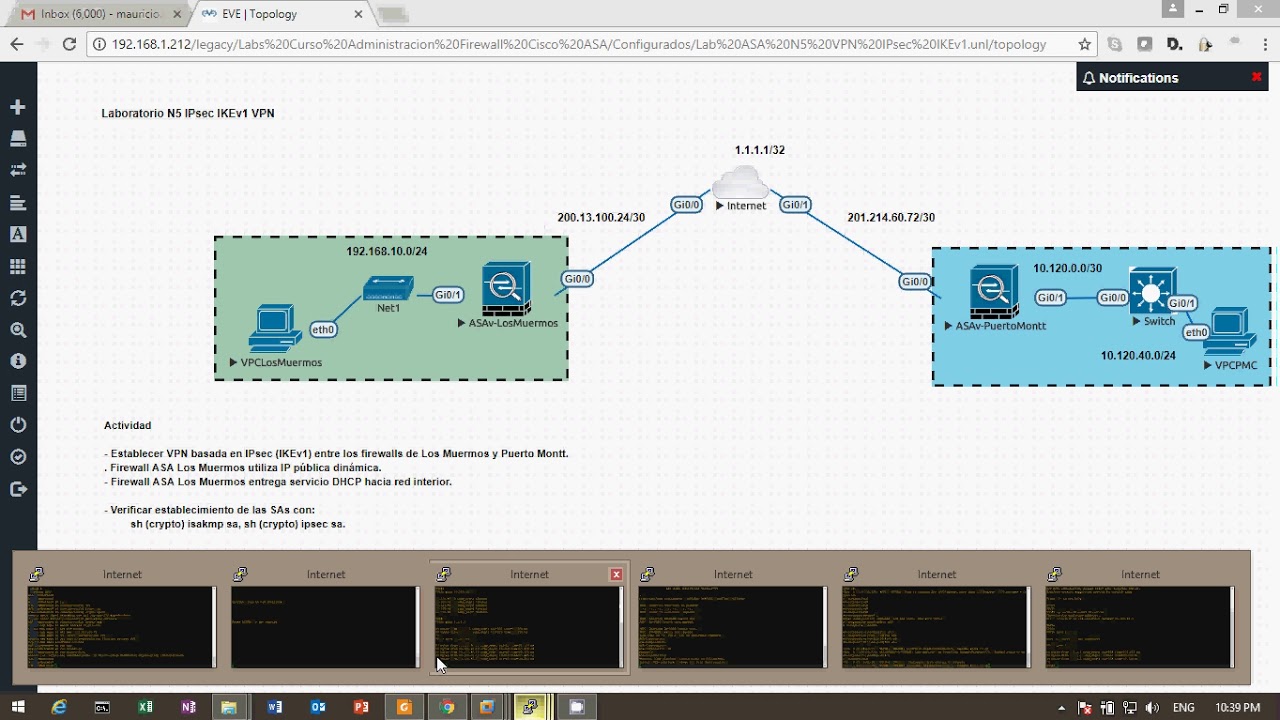Select the fourth Internet PuTTY thumbnail preview
Image resolution: width=1280 pixels, height=720 pixels.
pyautogui.click(x=733, y=627)
